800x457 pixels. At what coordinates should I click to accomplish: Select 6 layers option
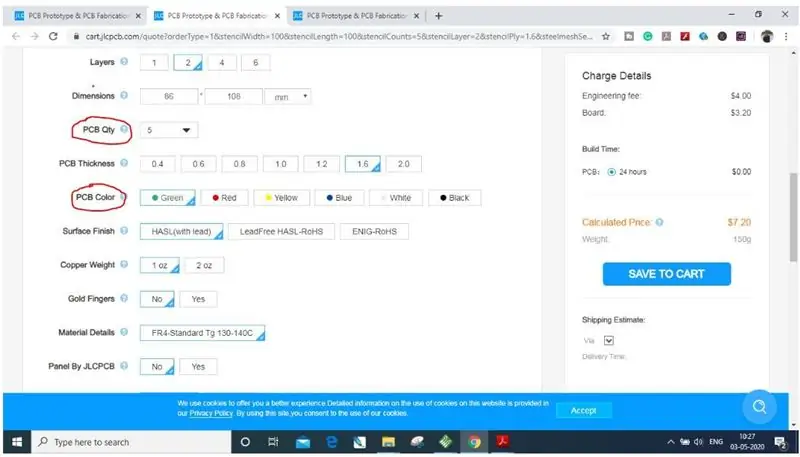tap(256, 63)
